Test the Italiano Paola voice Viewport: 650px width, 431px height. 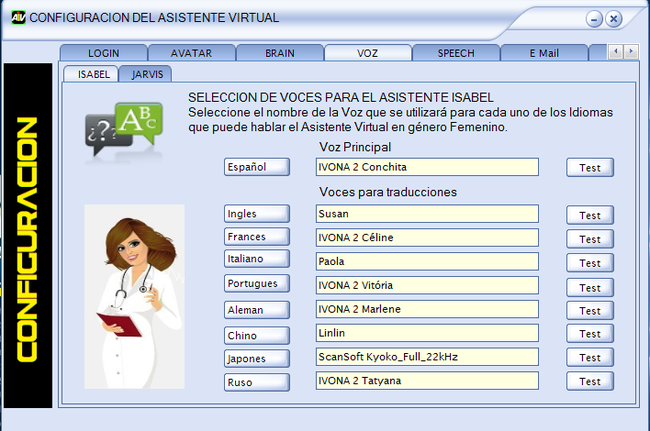click(x=590, y=263)
